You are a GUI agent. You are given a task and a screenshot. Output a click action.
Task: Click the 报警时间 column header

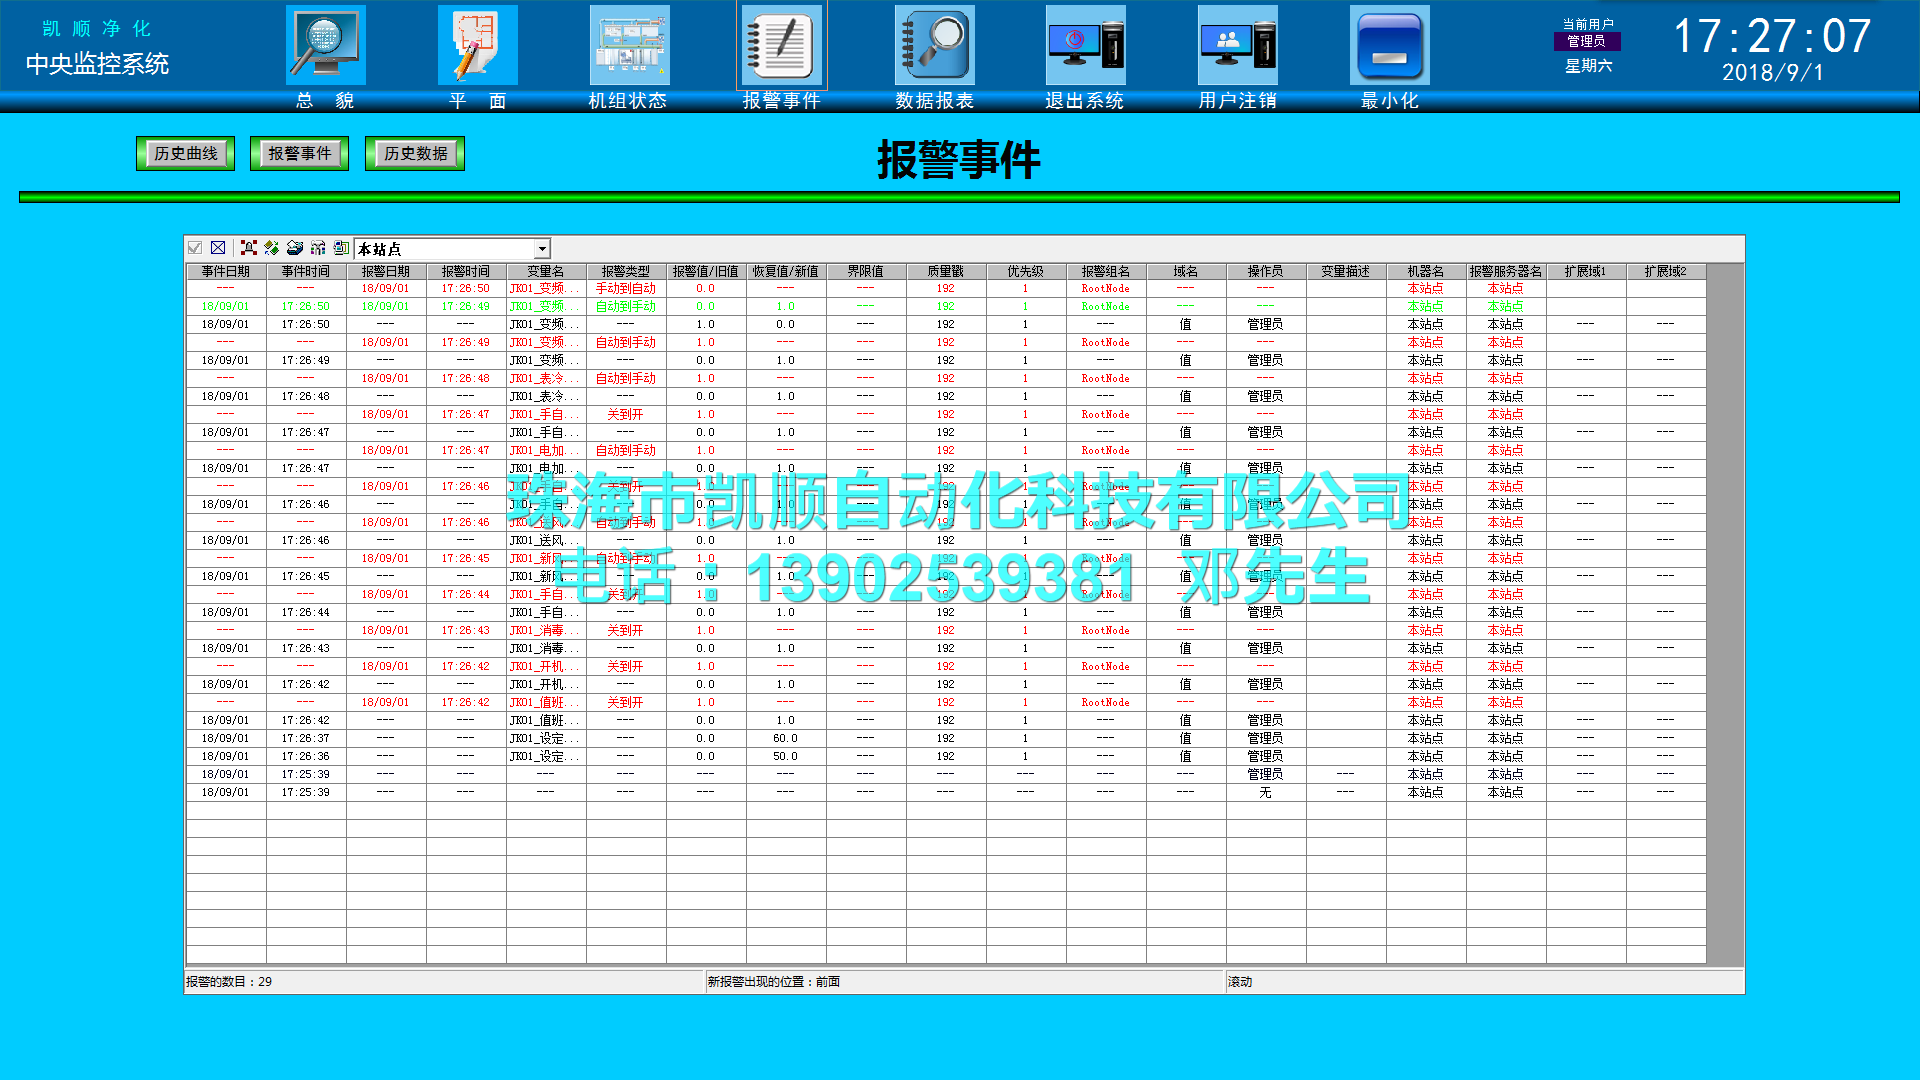click(466, 271)
